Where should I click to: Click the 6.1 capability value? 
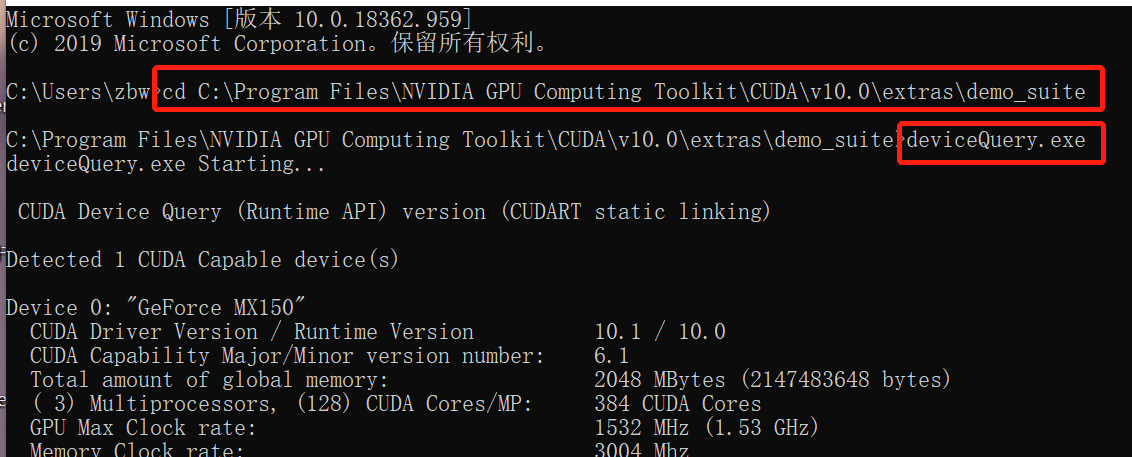tap(611, 356)
